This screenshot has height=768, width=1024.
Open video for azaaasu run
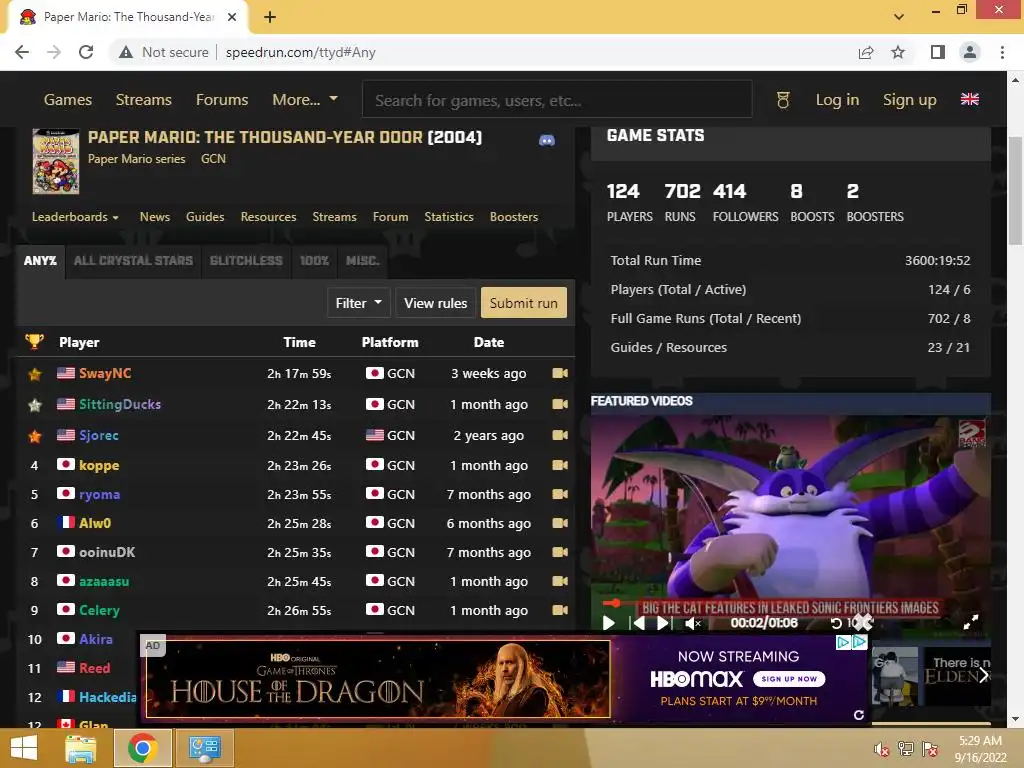(x=560, y=581)
